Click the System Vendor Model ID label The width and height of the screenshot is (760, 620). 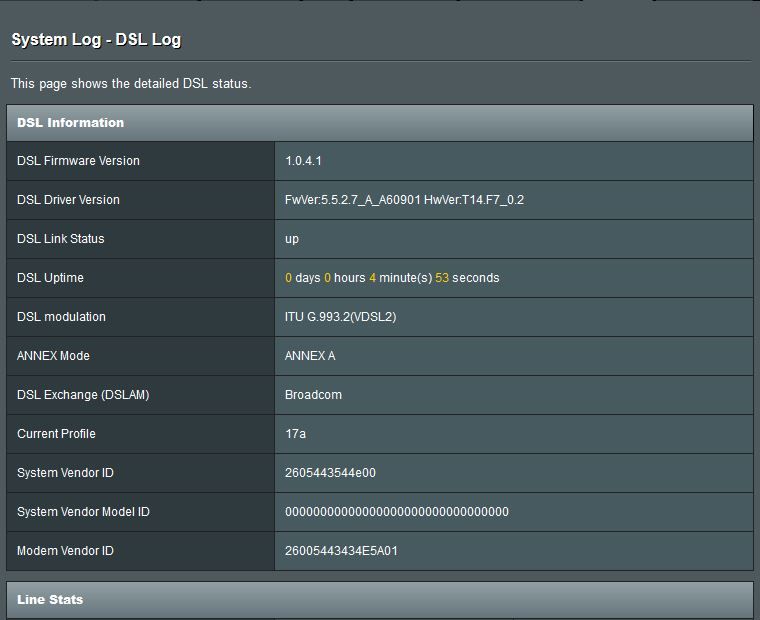pyautogui.click(x=83, y=512)
